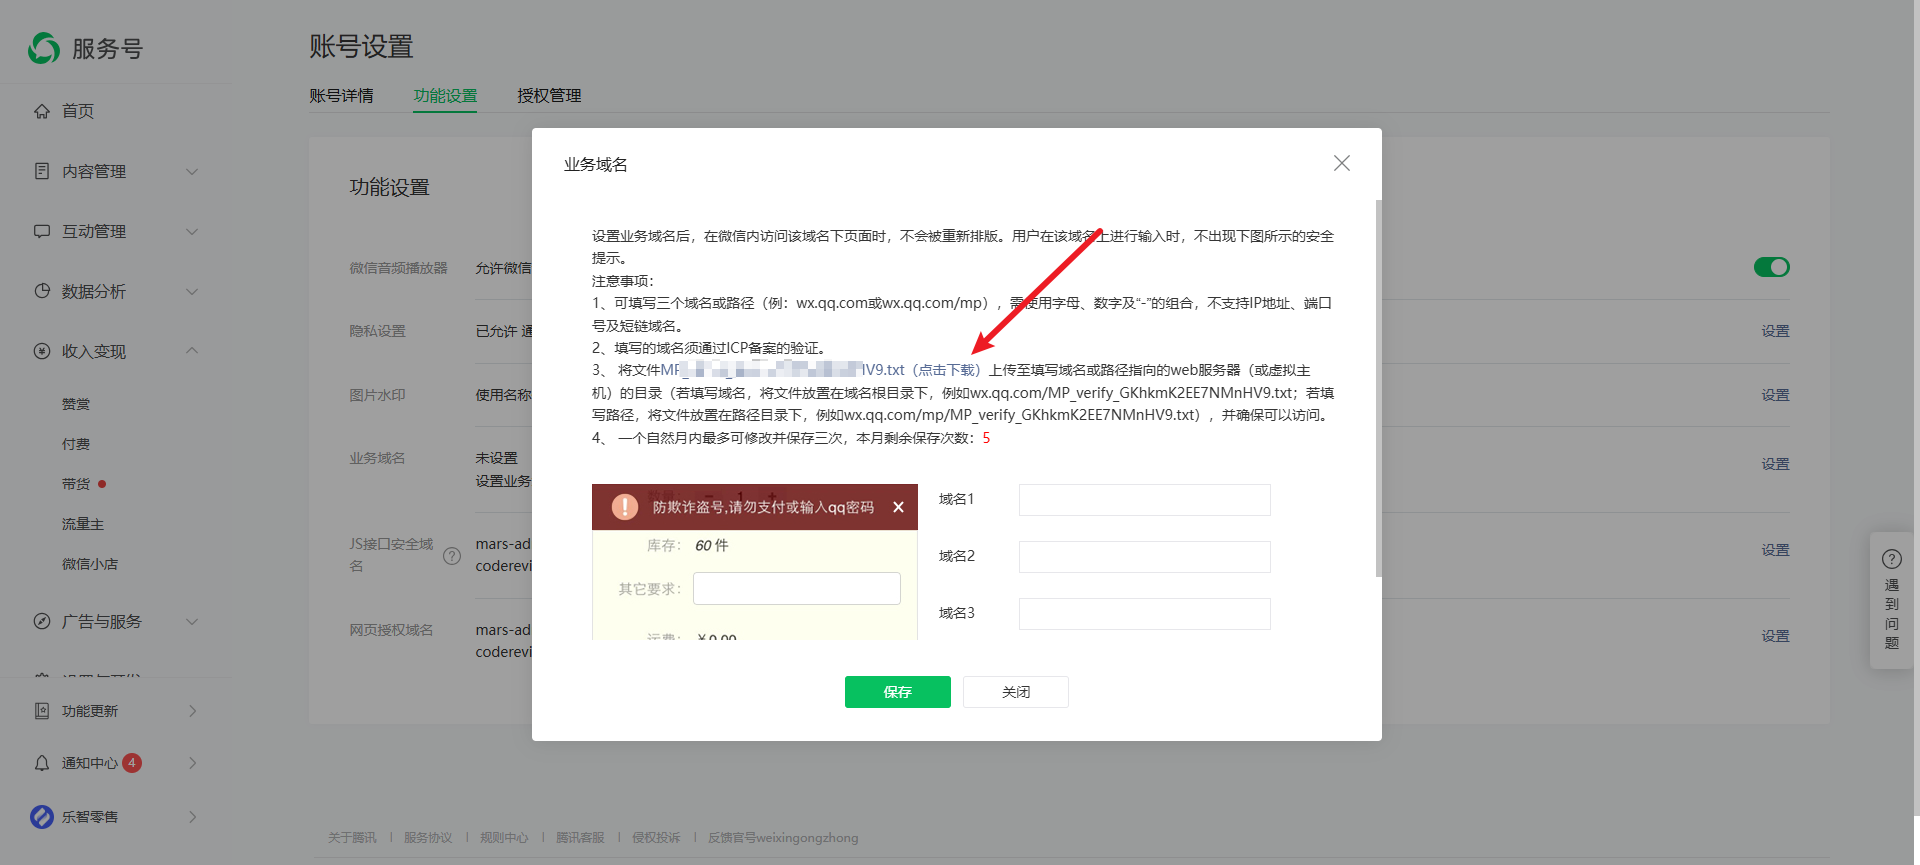The height and width of the screenshot is (865, 1920).
Task: Click 设置 for JS接口安全域名 row
Action: 1776,550
